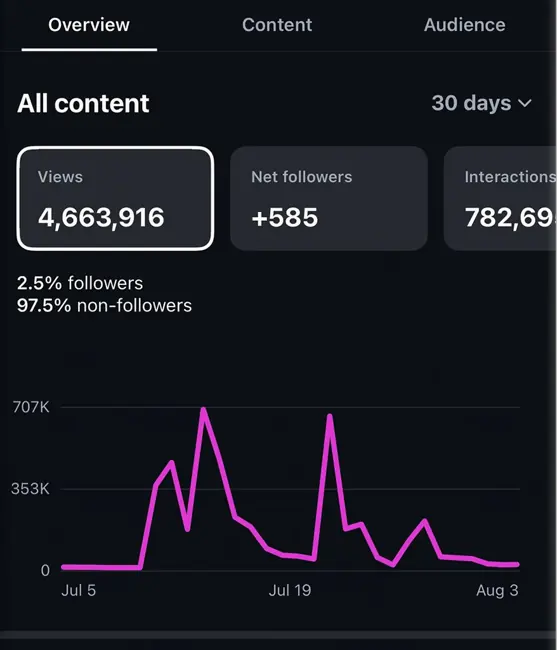Switch to the Overview tab
The width and height of the screenshot is (557, 650).
89,25
